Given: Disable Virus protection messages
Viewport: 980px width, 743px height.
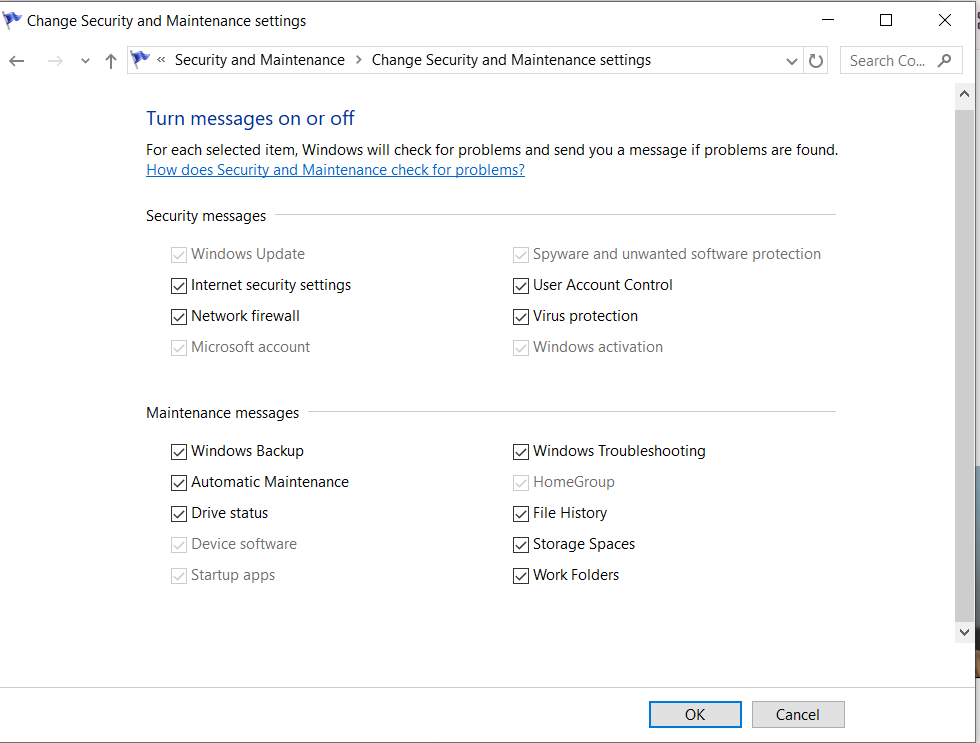Looking at the screenshot, I should pyautogui.click(x=521, y=317).
